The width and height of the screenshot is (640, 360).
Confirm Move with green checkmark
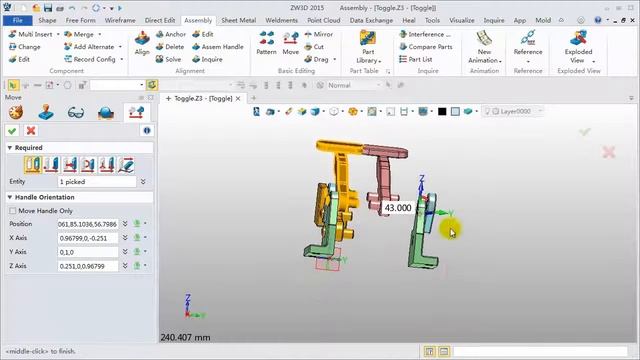click(12, 131)
